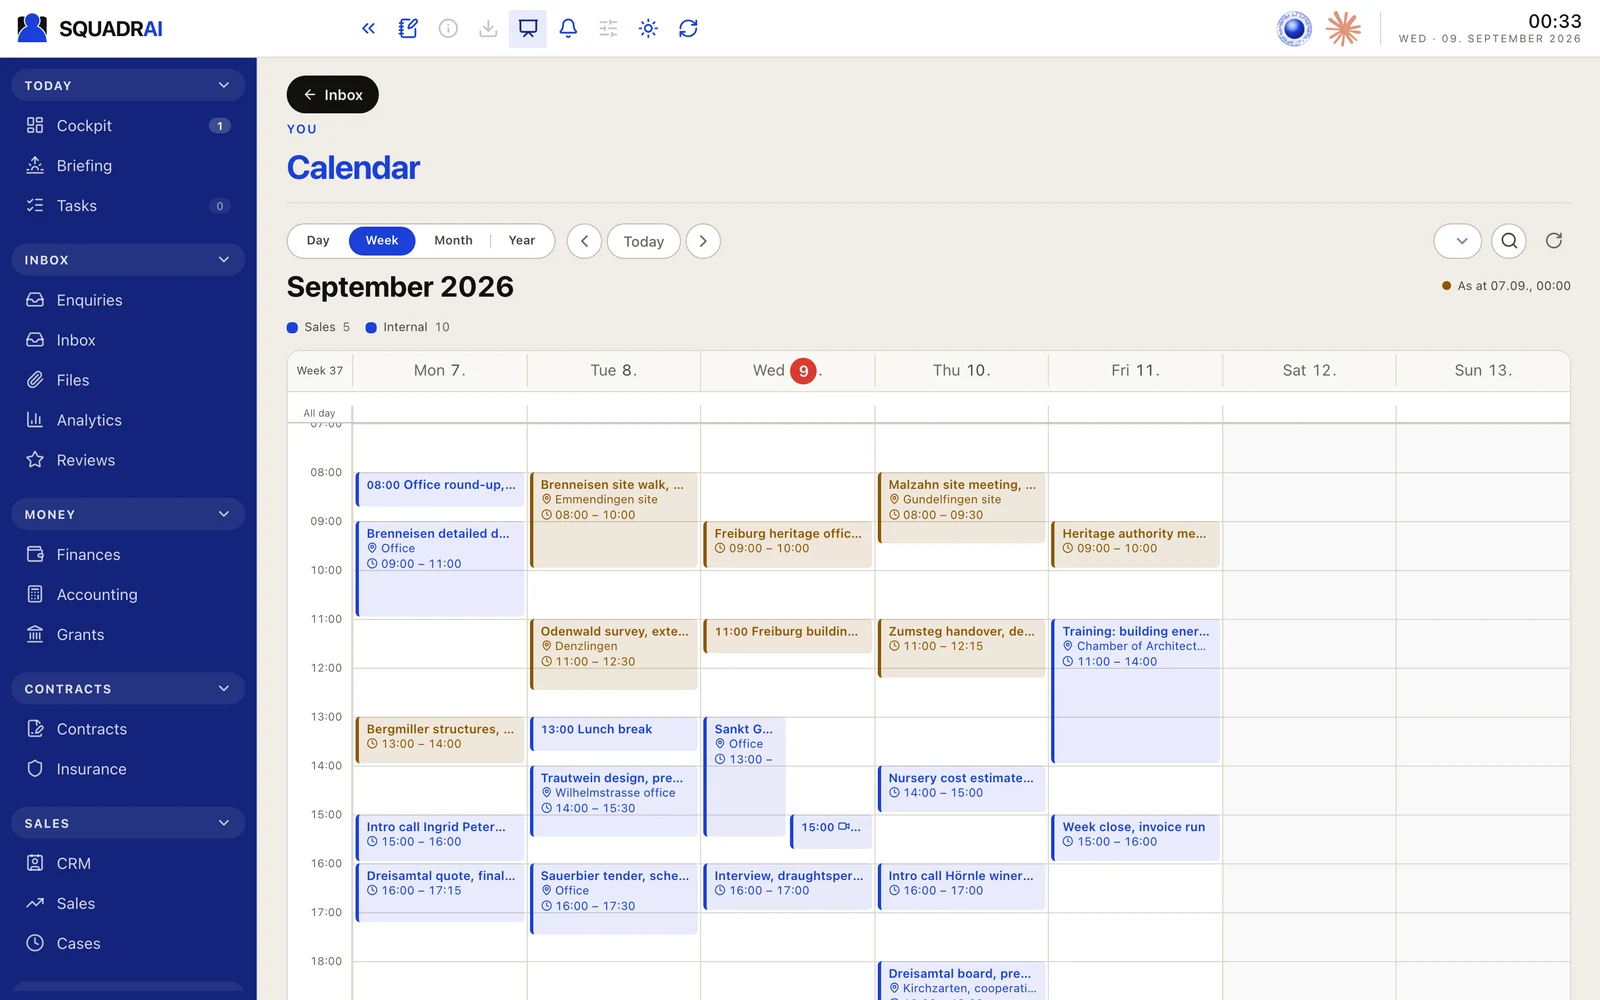The image size is (1600, 1000).
Task: Open Brenneisen detailed event on Monday
Action: pos(440,569)
